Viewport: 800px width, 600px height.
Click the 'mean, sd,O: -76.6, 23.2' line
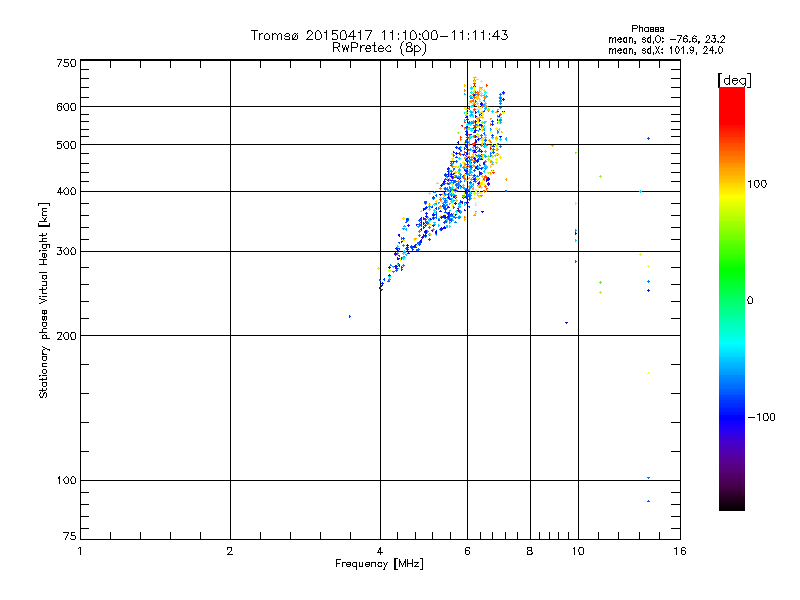[666, 39]
